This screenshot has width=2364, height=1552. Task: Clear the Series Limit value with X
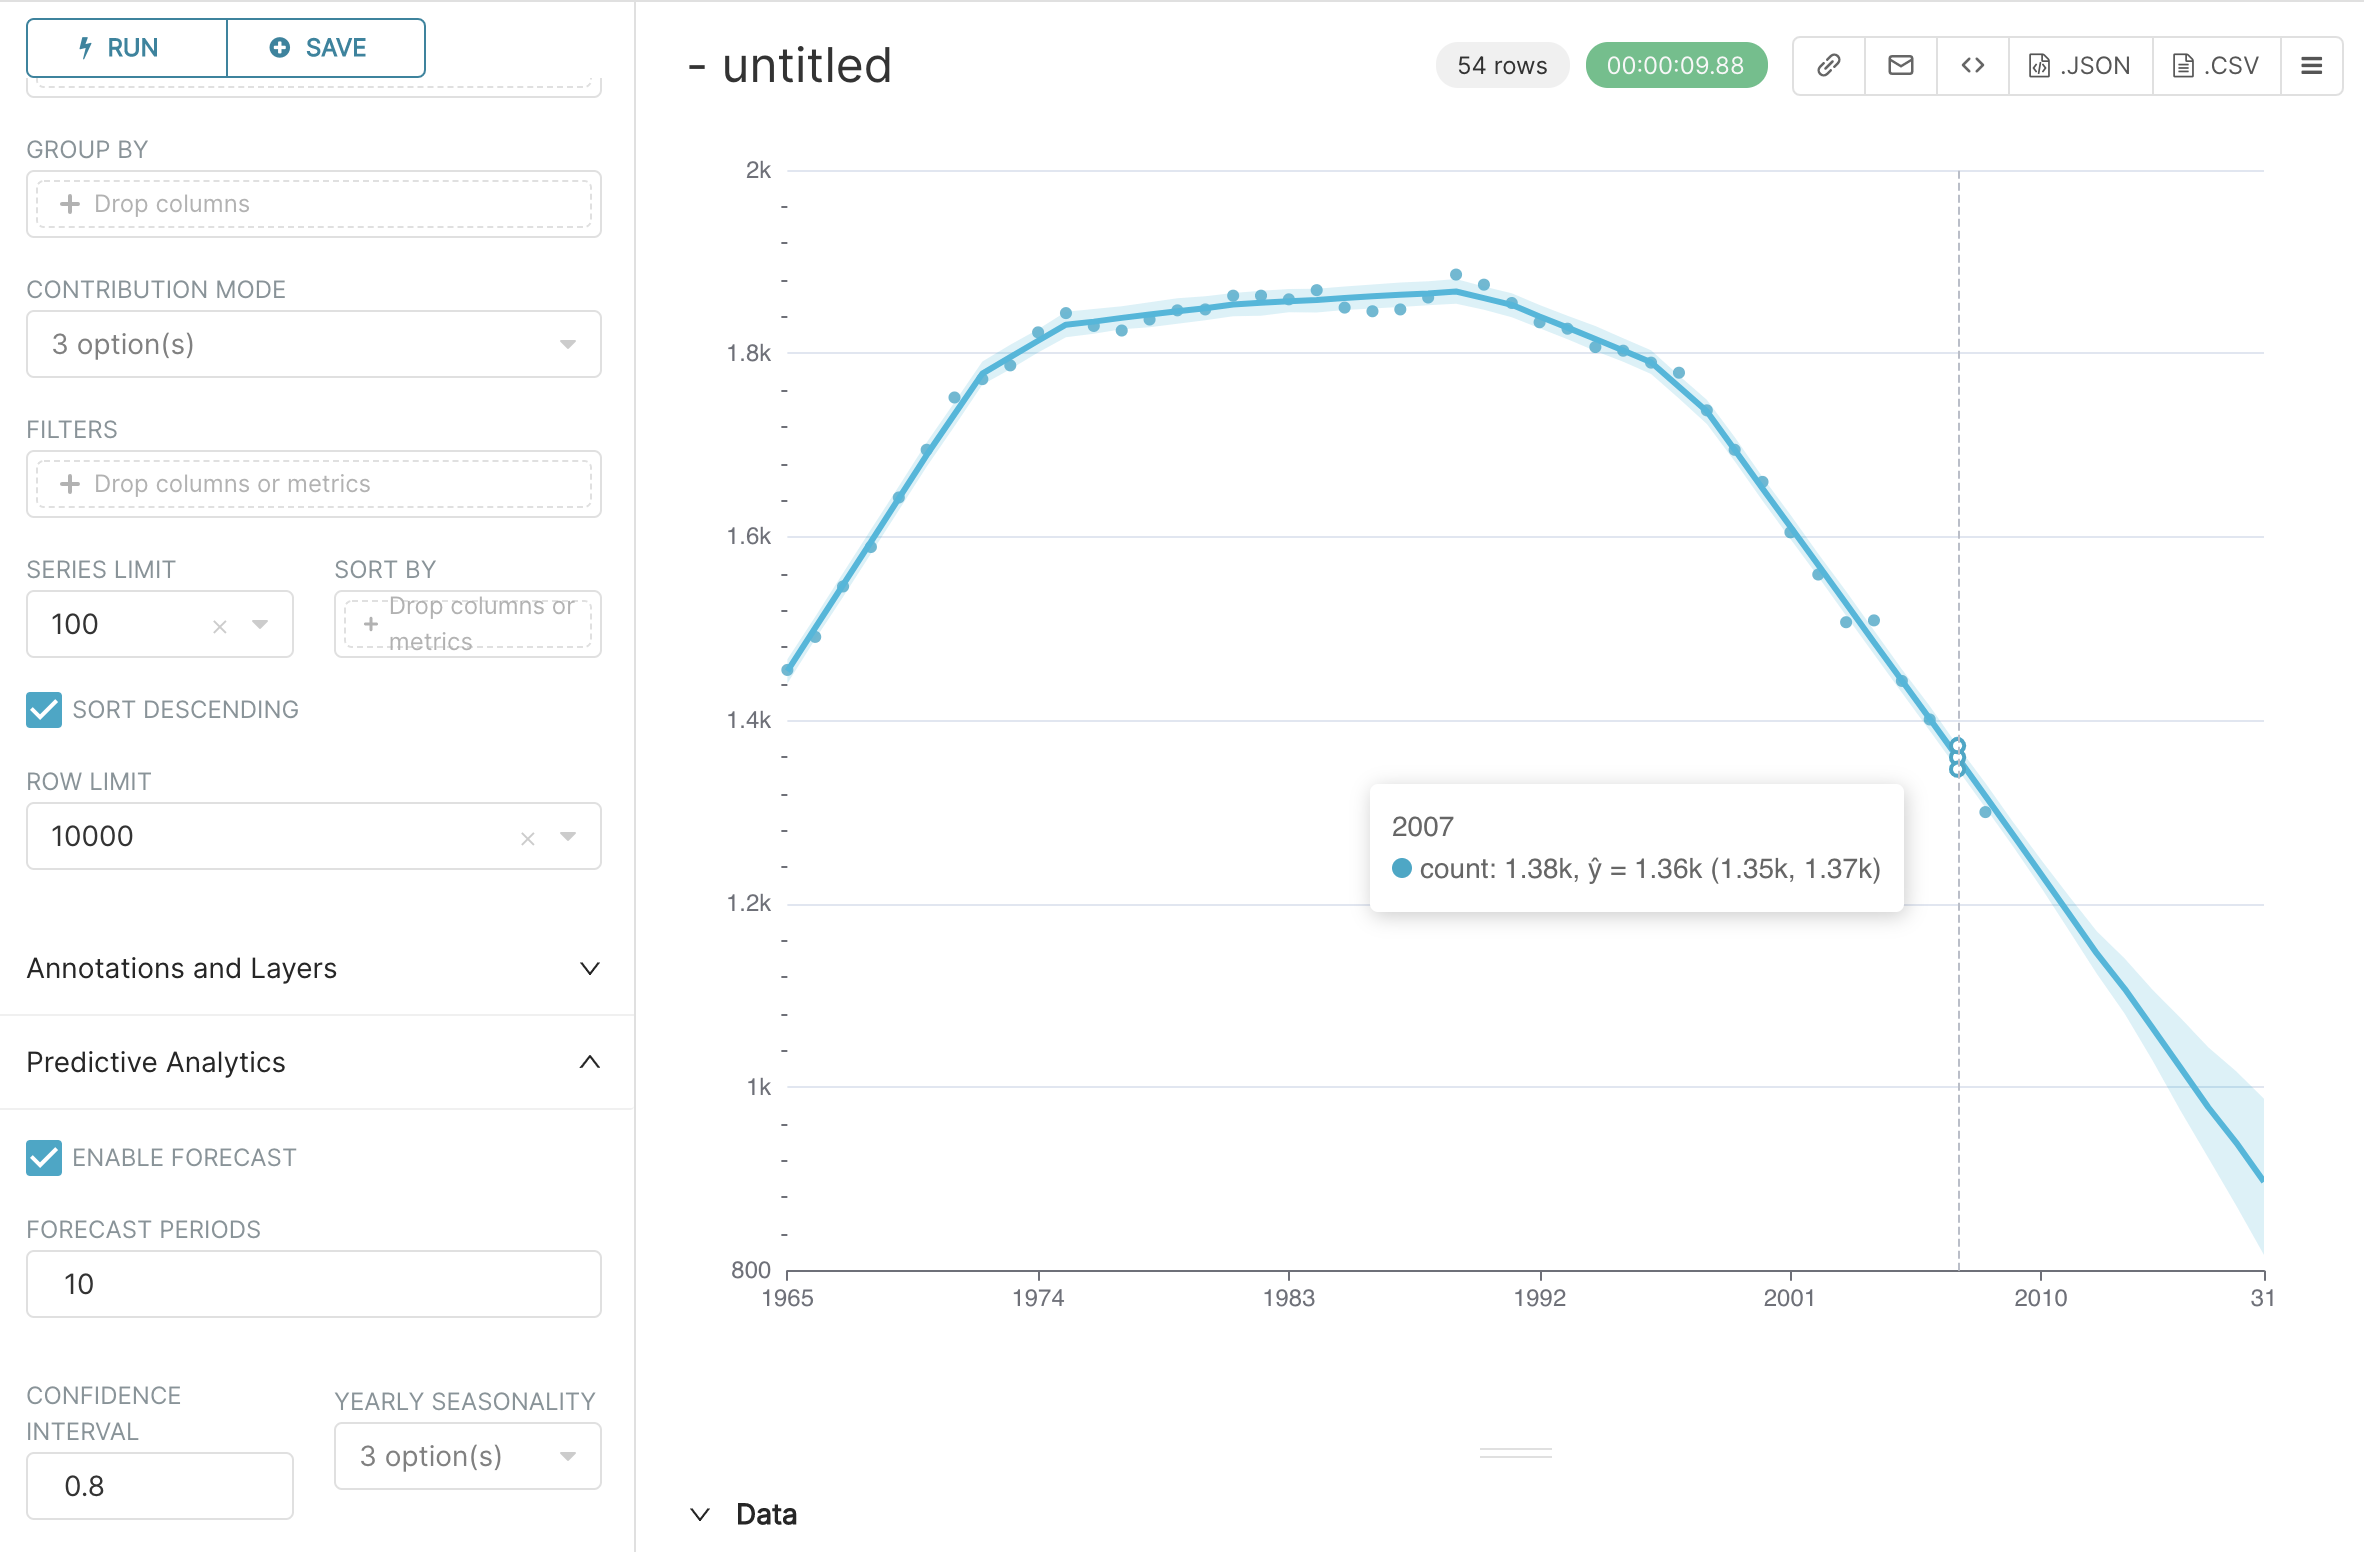point(220,626)
